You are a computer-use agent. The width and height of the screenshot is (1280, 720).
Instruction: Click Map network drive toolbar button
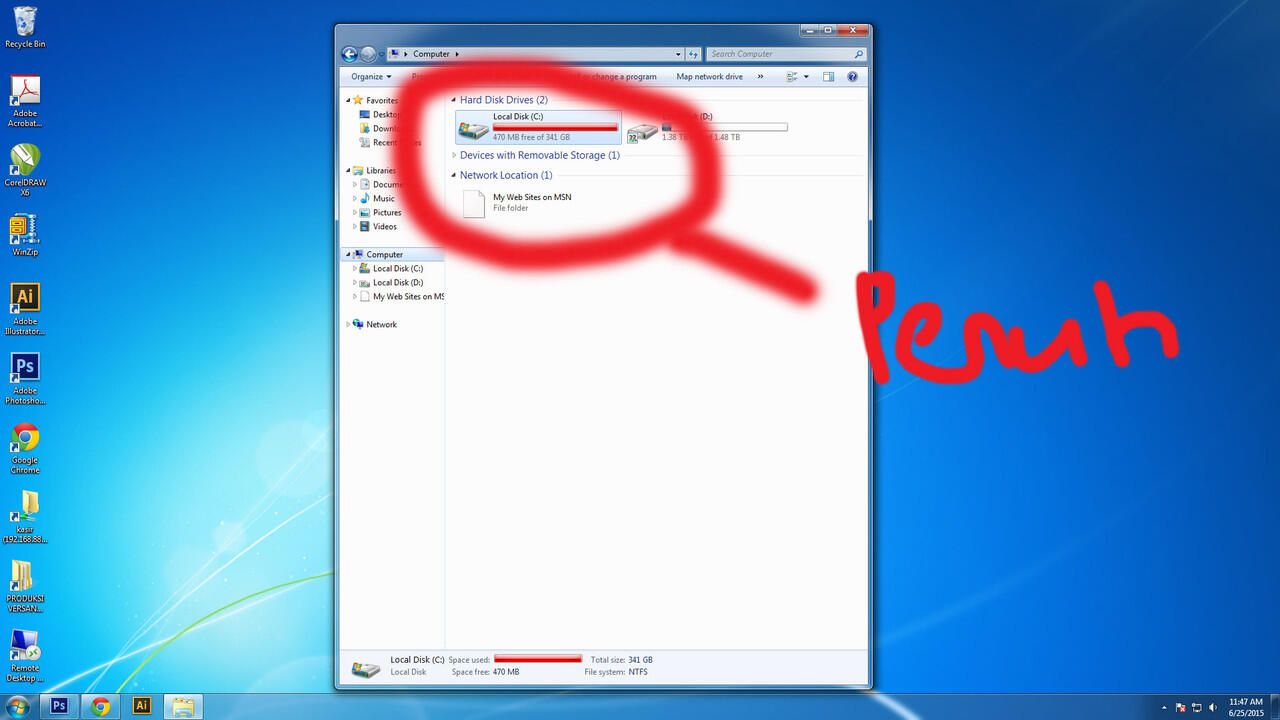[x=709, y=77]
